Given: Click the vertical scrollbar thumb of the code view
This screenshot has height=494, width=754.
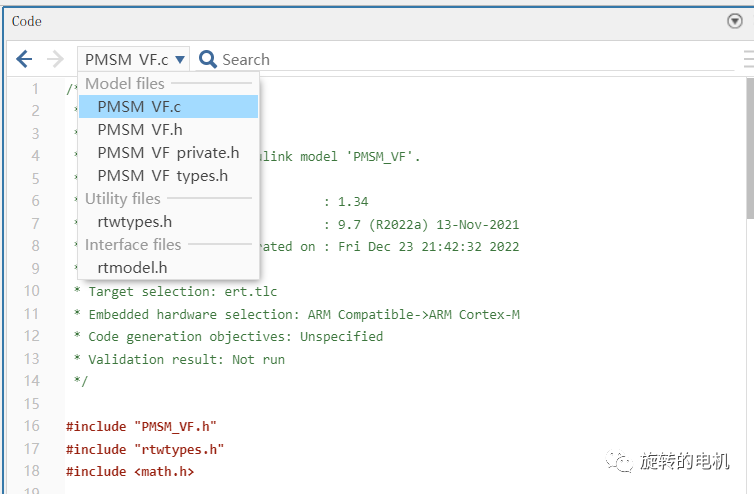Looking at the screenshot, I should pyautogui.click(x=750, y=148).
